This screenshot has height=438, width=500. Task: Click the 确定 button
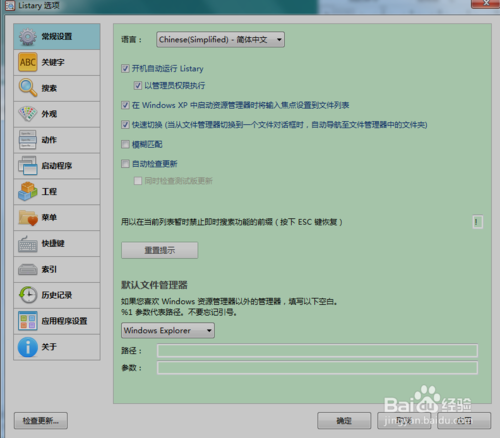click(344, 421)
